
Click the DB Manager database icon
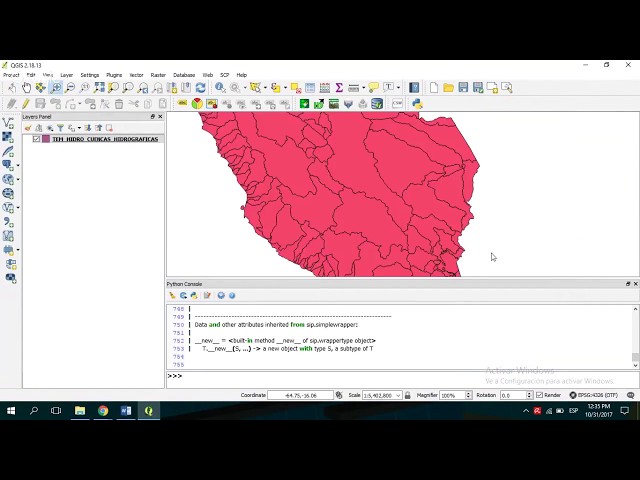tap(377, 104)
